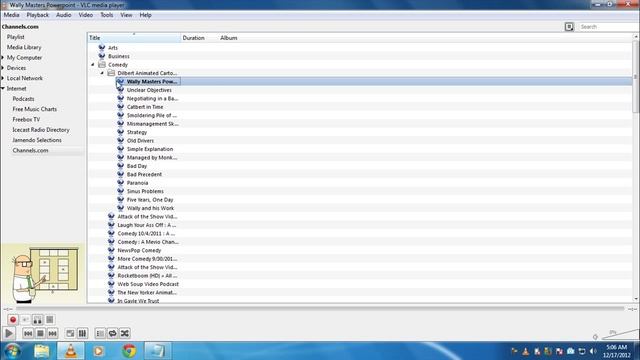Adjust the volume slider
The width and height of the screenshot is (640, 360).
point(620,334)
